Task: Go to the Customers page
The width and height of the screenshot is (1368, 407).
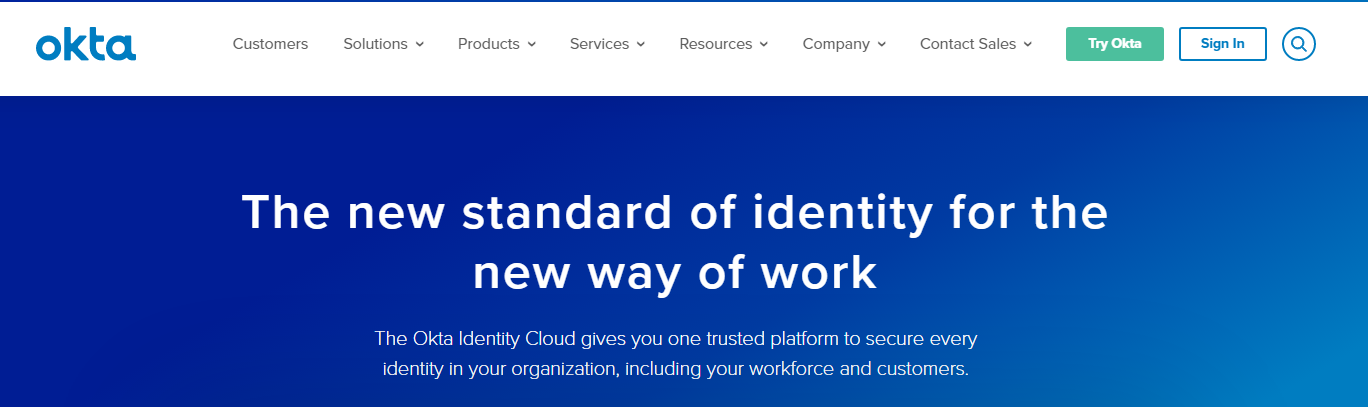Action: point(270,44)
